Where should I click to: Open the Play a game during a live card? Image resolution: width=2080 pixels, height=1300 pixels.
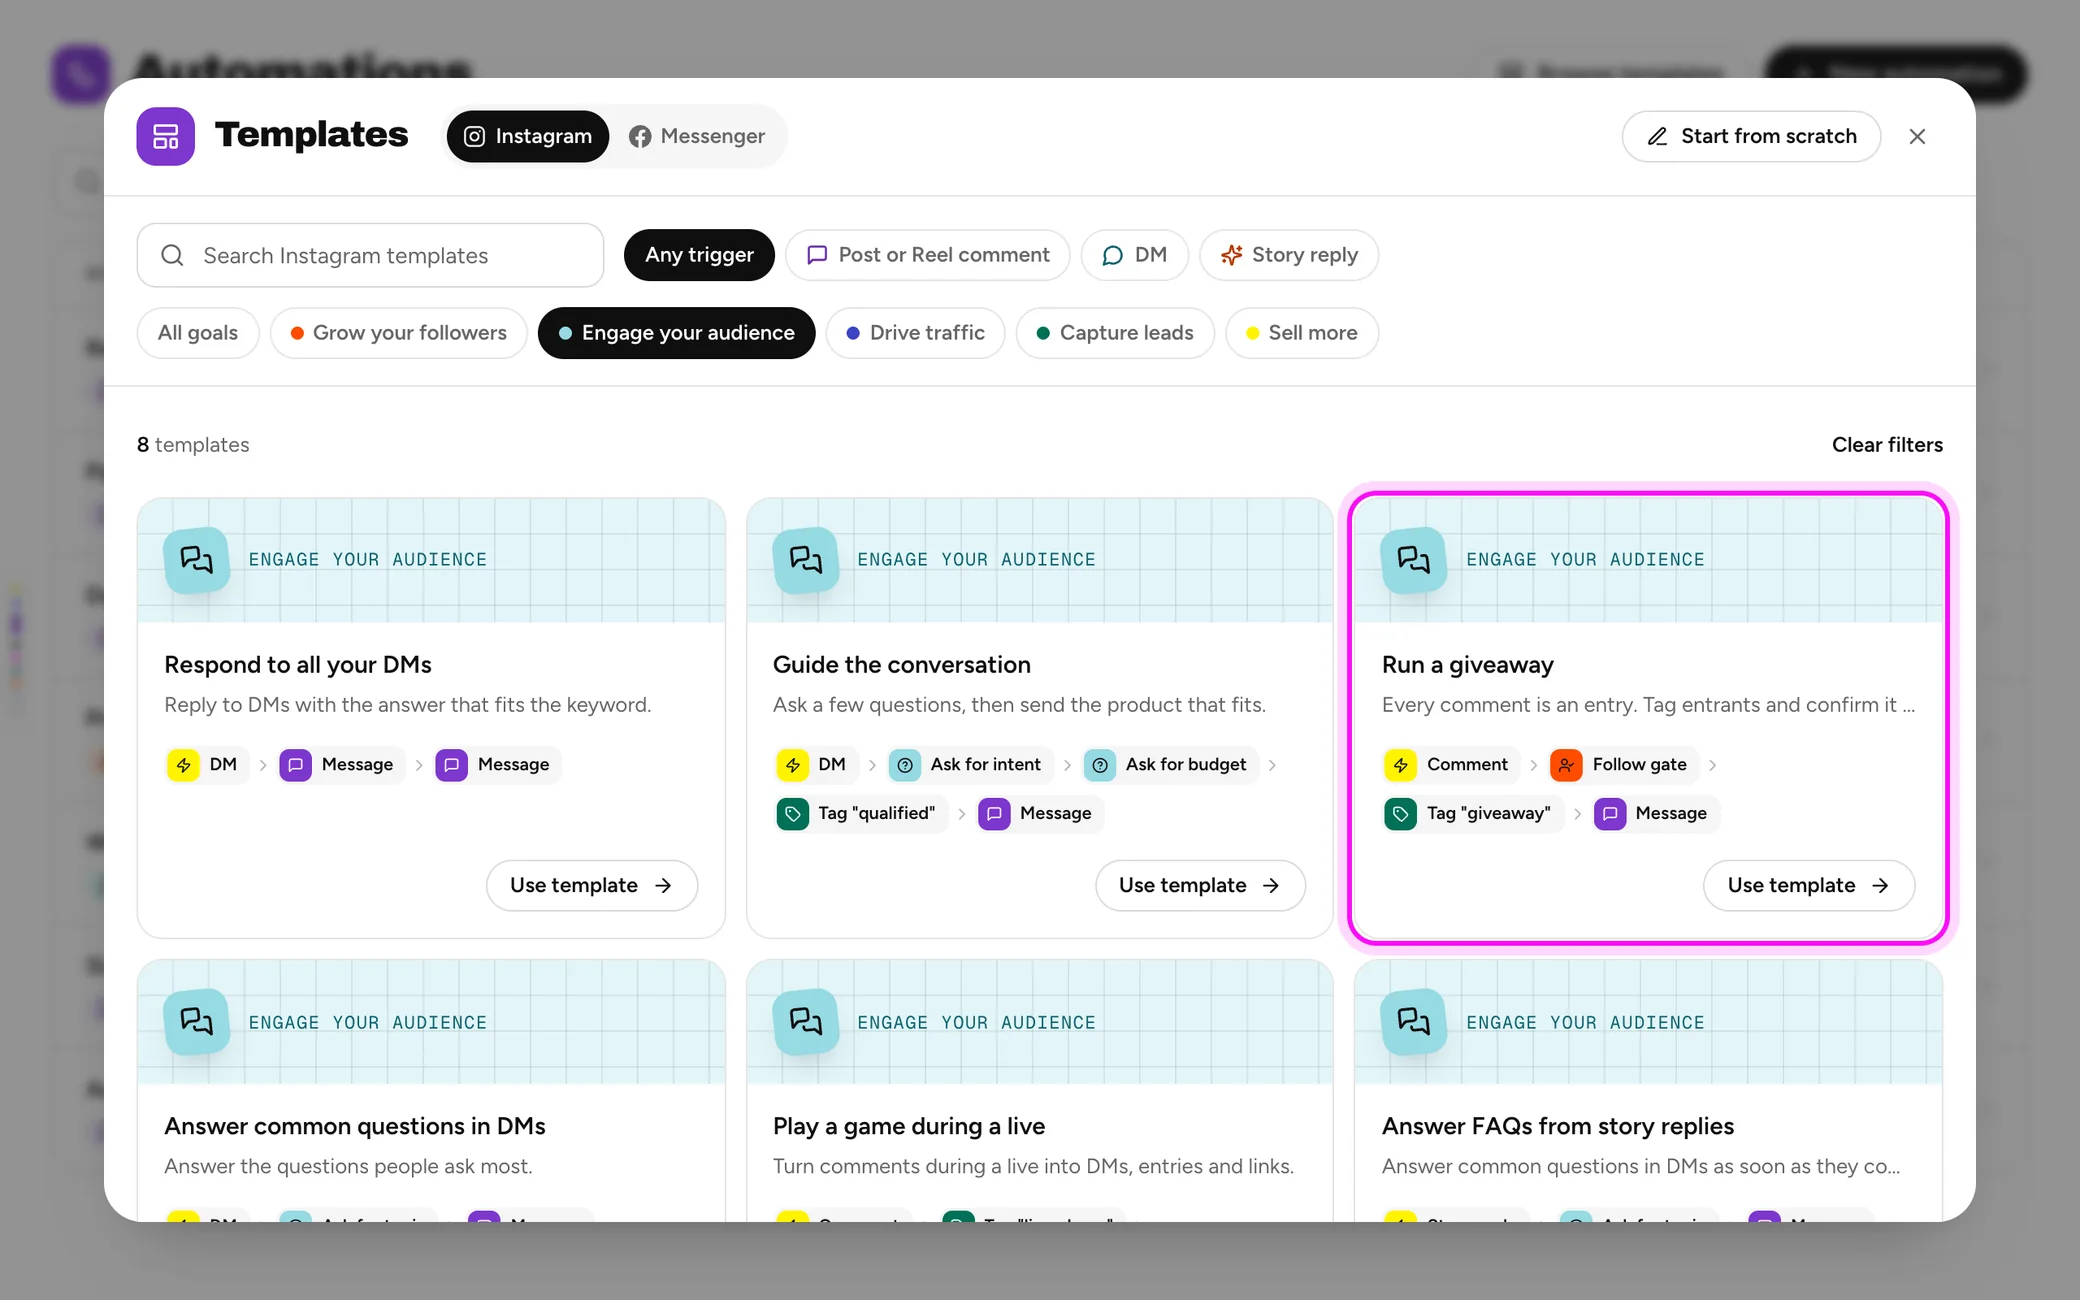(1039, 1090)
